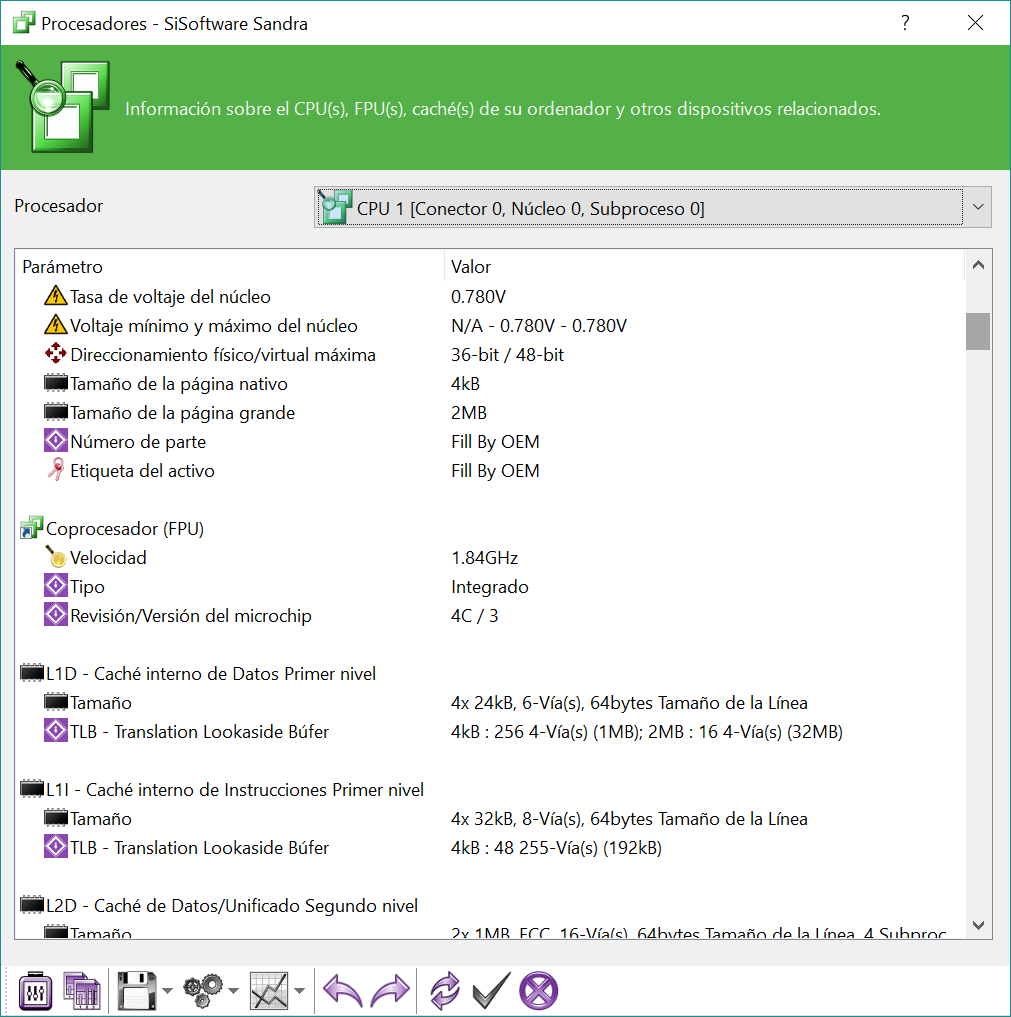Screen dimensions: 1011x1017
Task: Click the Direccionamiento físico/virtual red arrows icon
Action: click(56, 353)
